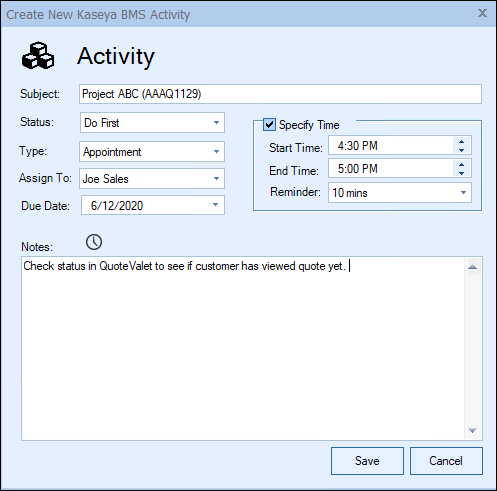This screenshot has height=491, width=497.
Task: Increase Start Time with the up arrow
Action: coord(461,142)
